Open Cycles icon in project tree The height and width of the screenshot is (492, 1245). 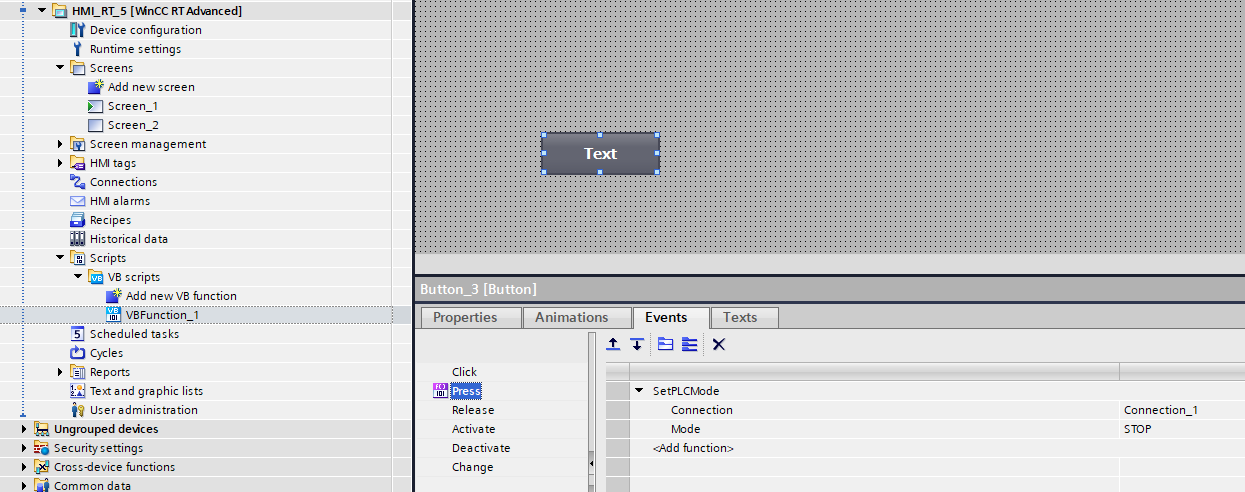click(77, 353)
